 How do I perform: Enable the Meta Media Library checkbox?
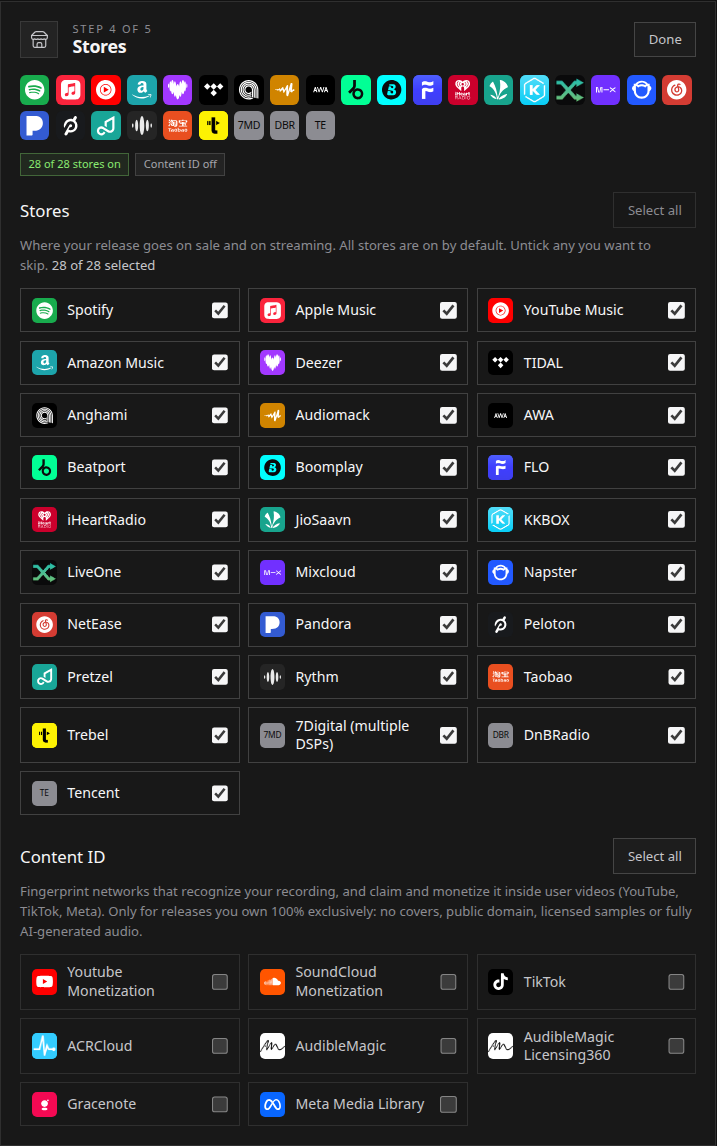(449, 1104)
